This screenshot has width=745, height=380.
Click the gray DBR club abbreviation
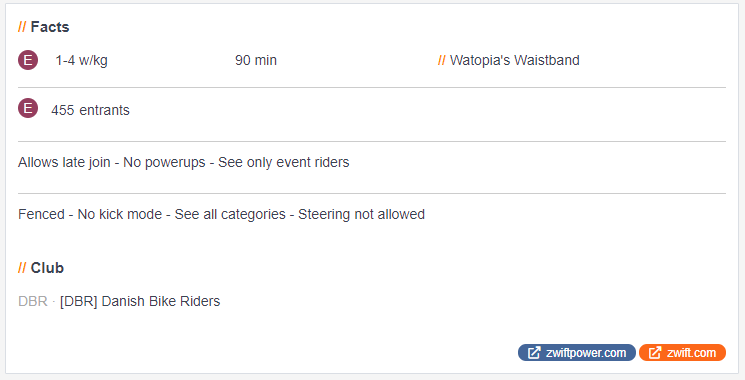[x=33, y=301]
